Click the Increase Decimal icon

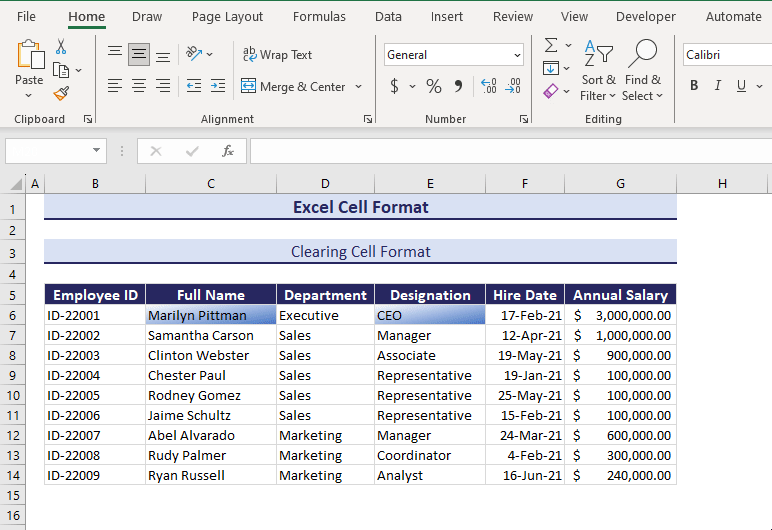(x=488, y=86)
